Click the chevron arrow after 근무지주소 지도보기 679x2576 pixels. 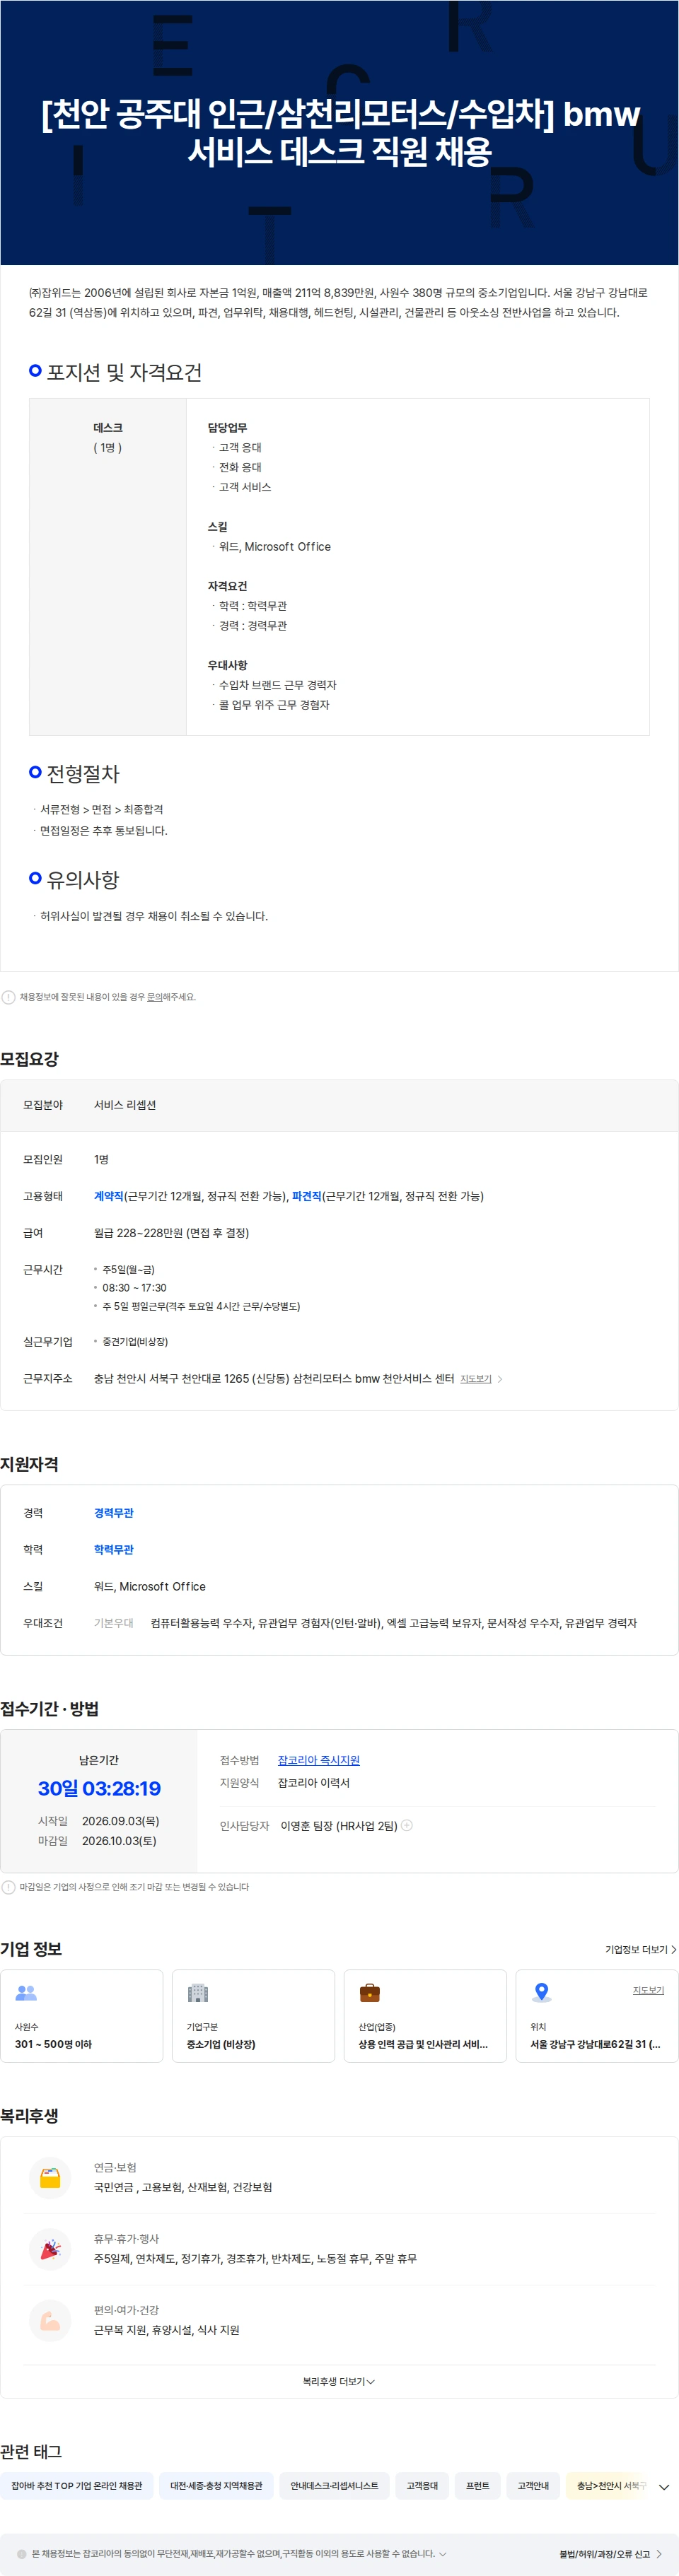500,1379
